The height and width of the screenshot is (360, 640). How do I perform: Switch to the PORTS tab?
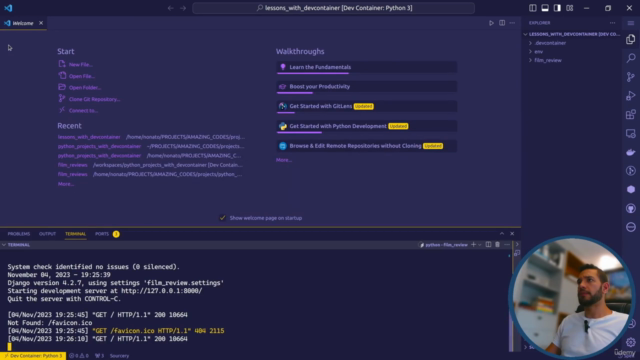tap(102, 234)
